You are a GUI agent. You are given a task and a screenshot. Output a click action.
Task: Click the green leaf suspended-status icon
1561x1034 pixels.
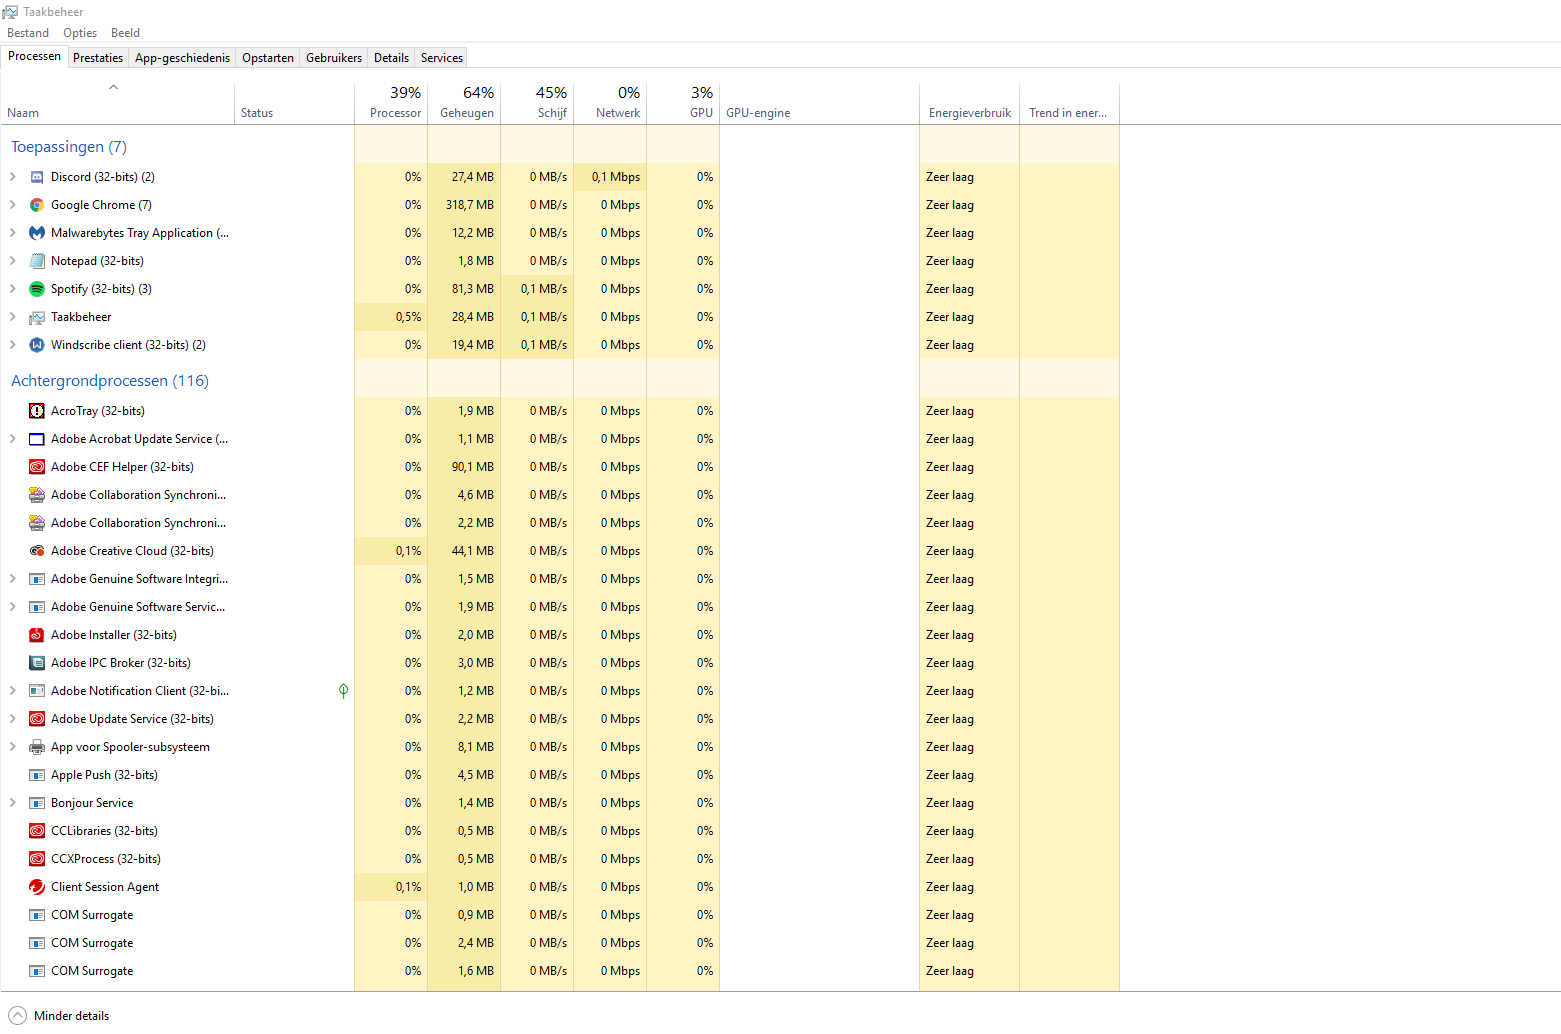click(x=343, y=691)
